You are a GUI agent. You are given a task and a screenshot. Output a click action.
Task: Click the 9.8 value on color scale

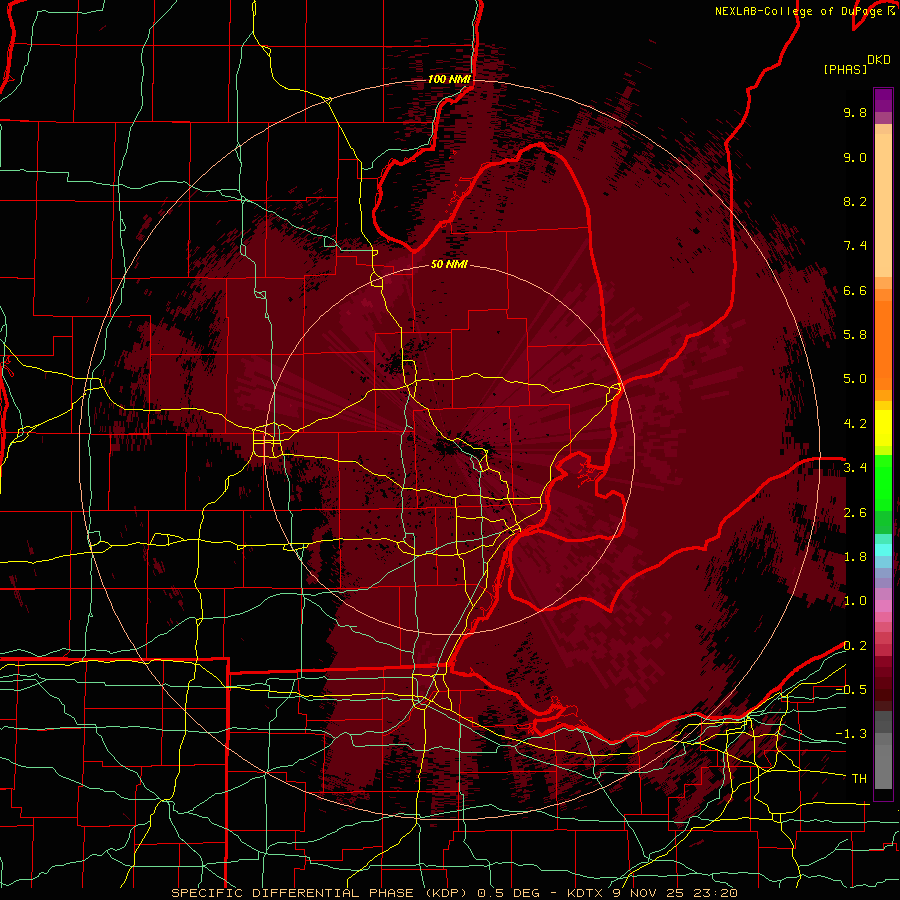(855, 112)
